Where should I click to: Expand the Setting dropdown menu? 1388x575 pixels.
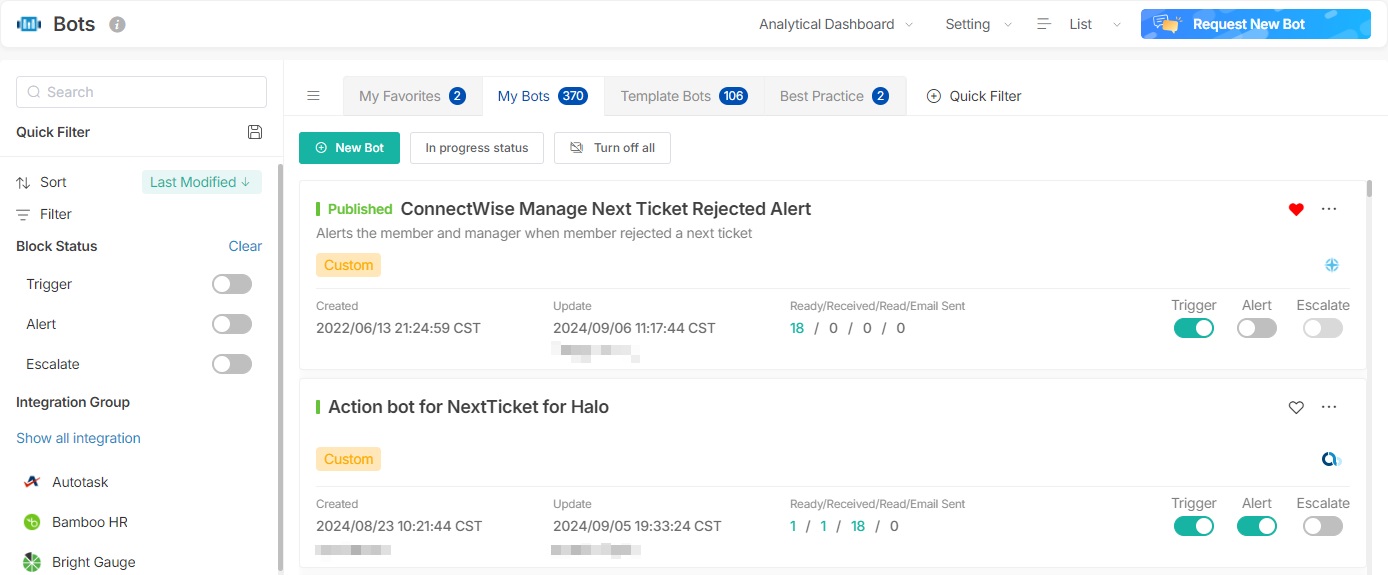978,24
